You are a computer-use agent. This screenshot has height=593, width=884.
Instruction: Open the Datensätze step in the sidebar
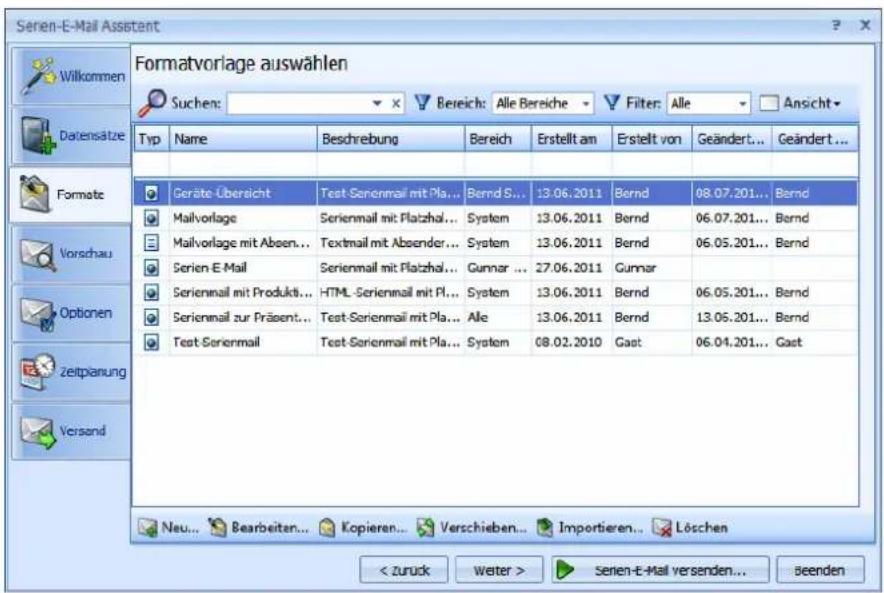pyautogui.click(x=72, y=136)
